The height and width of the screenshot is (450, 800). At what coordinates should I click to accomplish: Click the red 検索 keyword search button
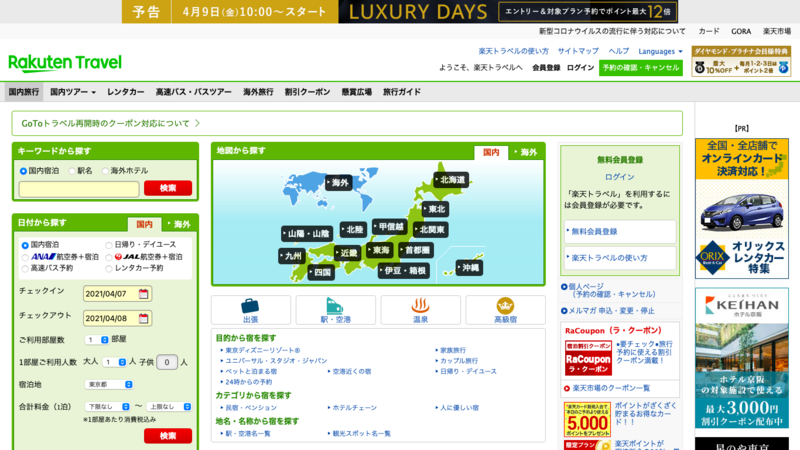[x=168, y=188]
